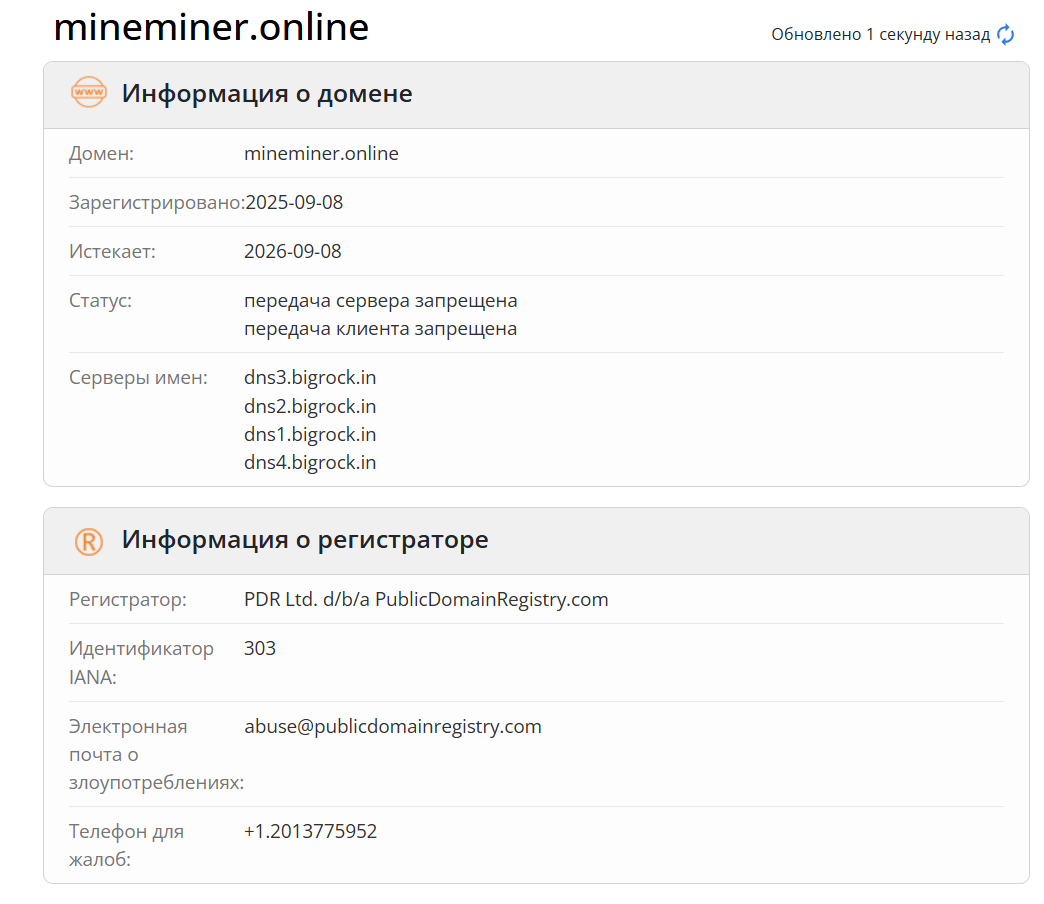Click name server dns4.bigrock.in
Image resolution: width=1044 pixels, height=904 pixels.
click(310, 462)
